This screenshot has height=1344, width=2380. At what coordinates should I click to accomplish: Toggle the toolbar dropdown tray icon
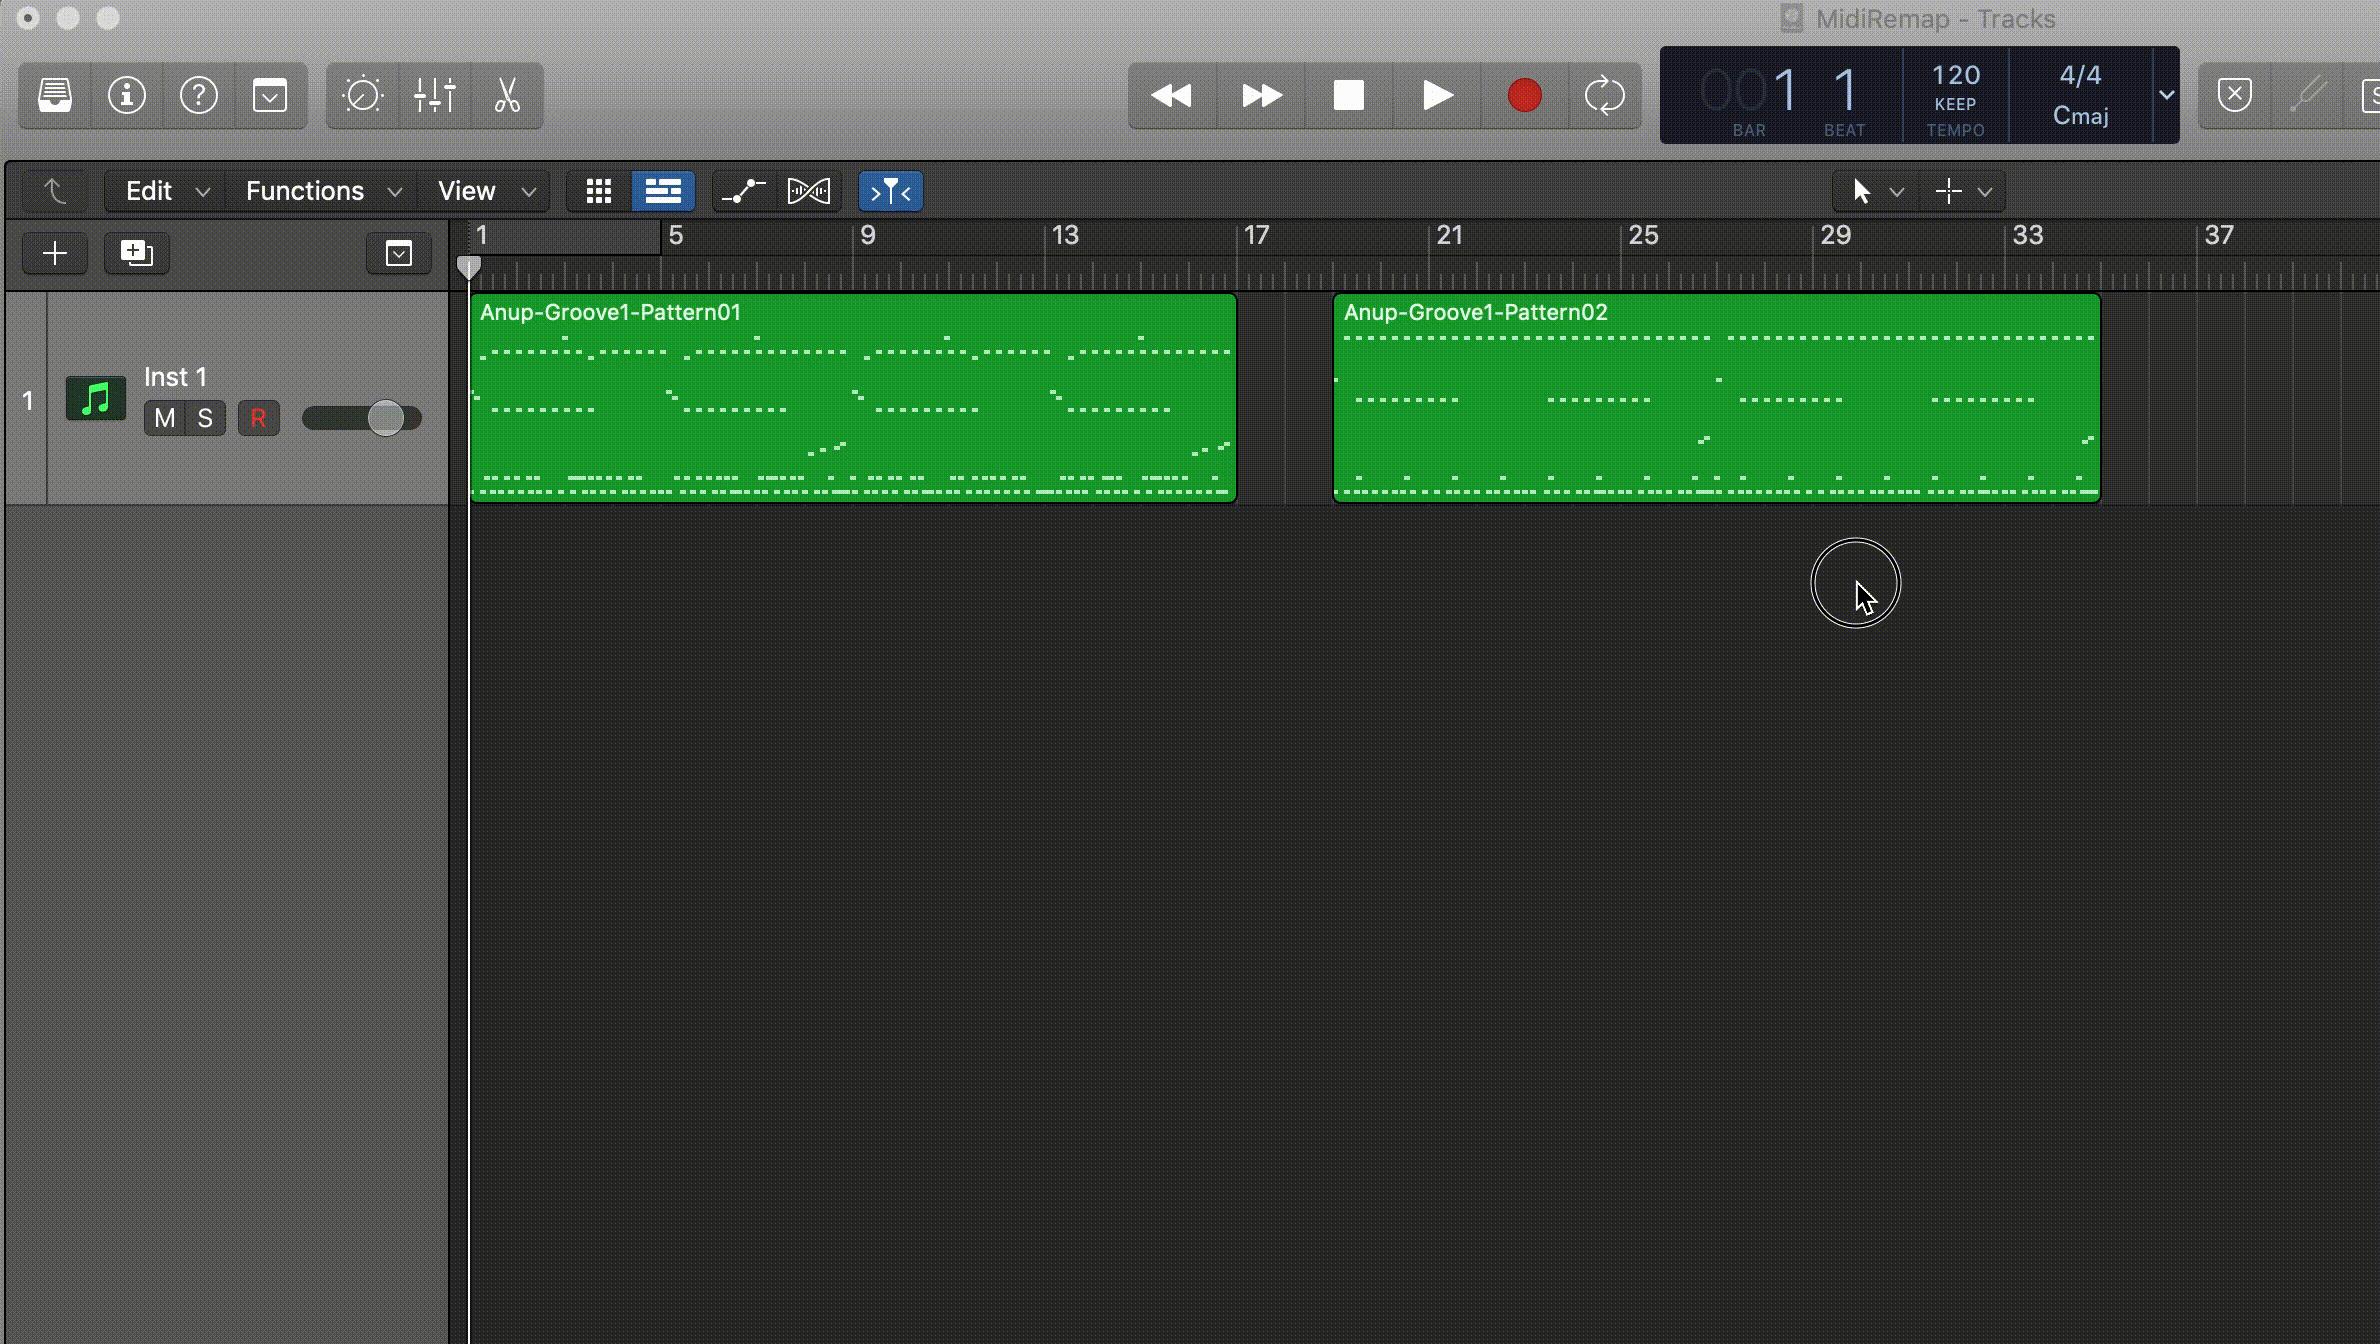[x=270, y=96]
